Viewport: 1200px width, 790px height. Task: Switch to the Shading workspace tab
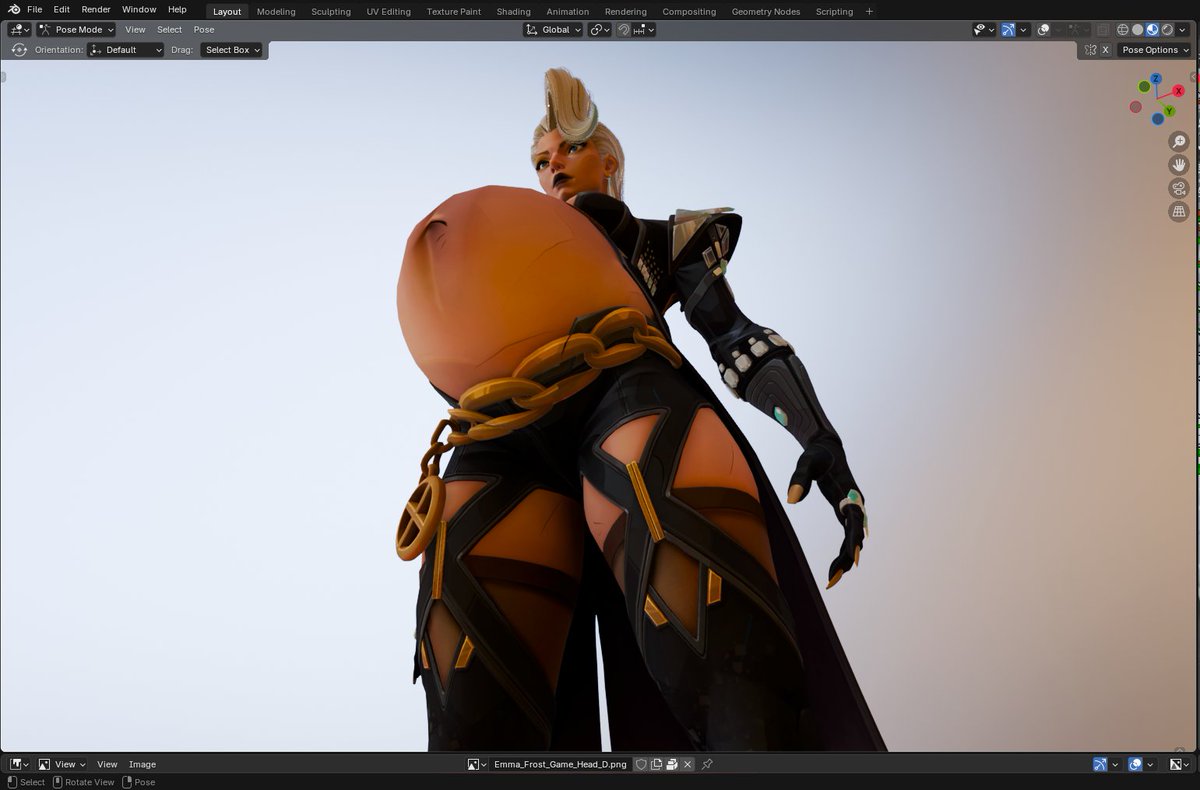514,12
